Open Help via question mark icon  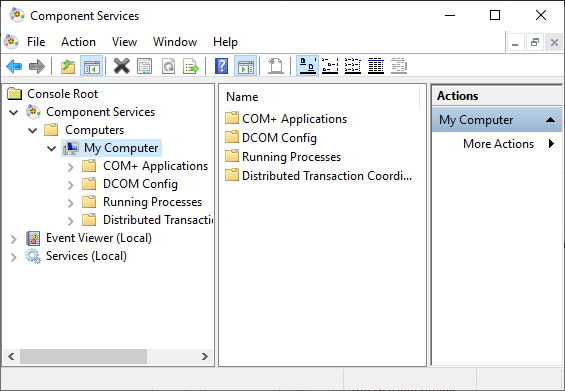(221, 66)
